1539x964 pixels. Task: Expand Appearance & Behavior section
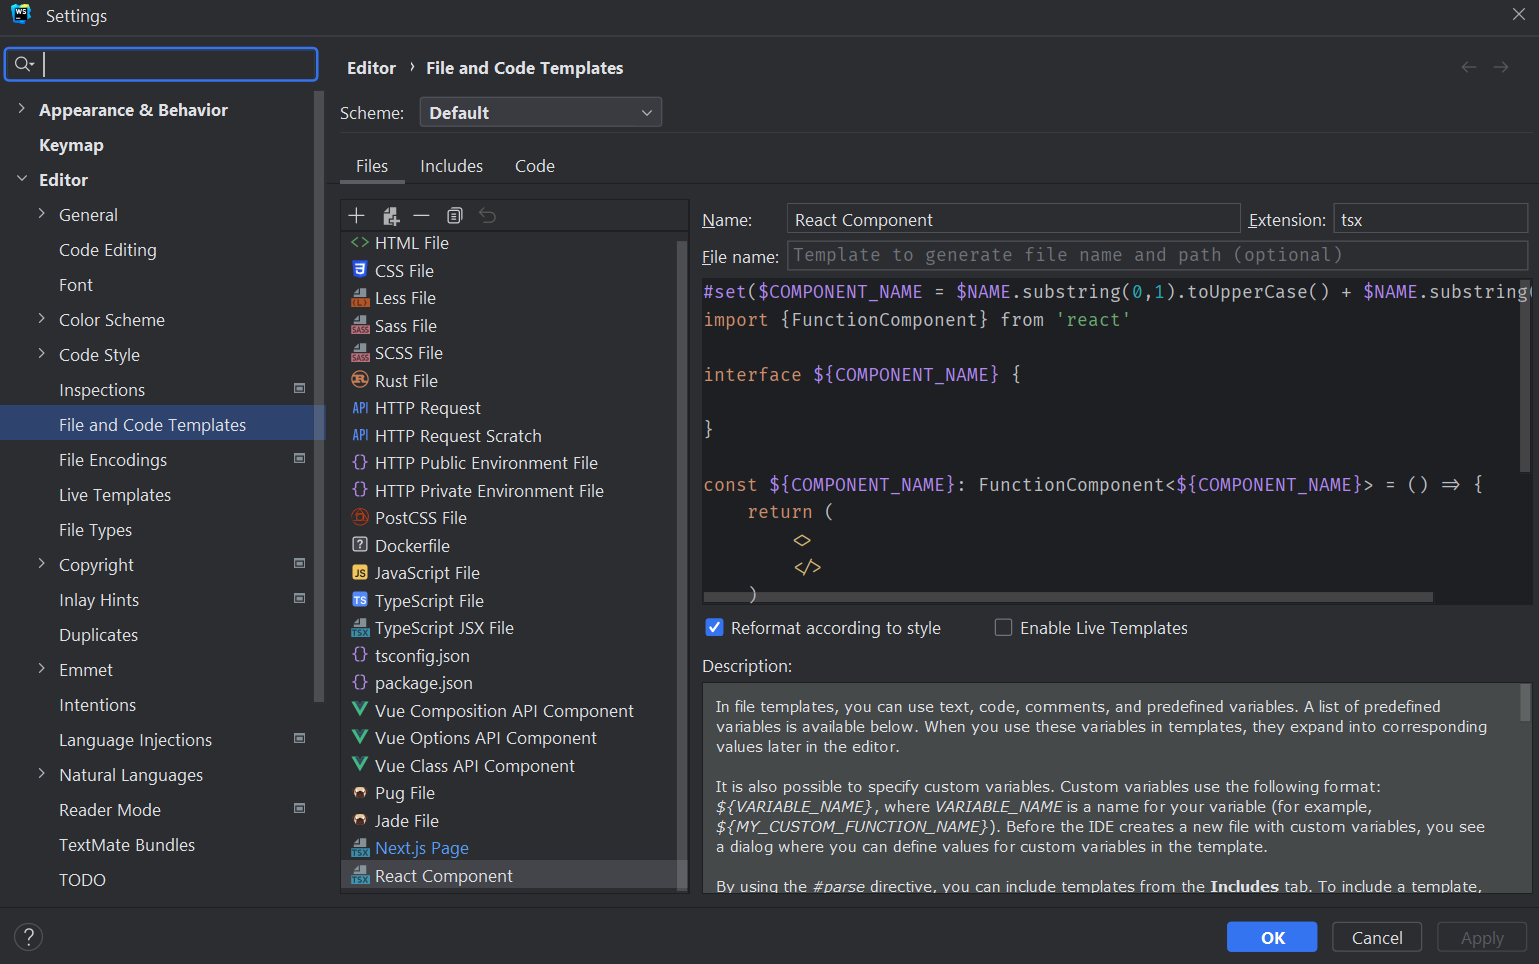tap(21, 109)
